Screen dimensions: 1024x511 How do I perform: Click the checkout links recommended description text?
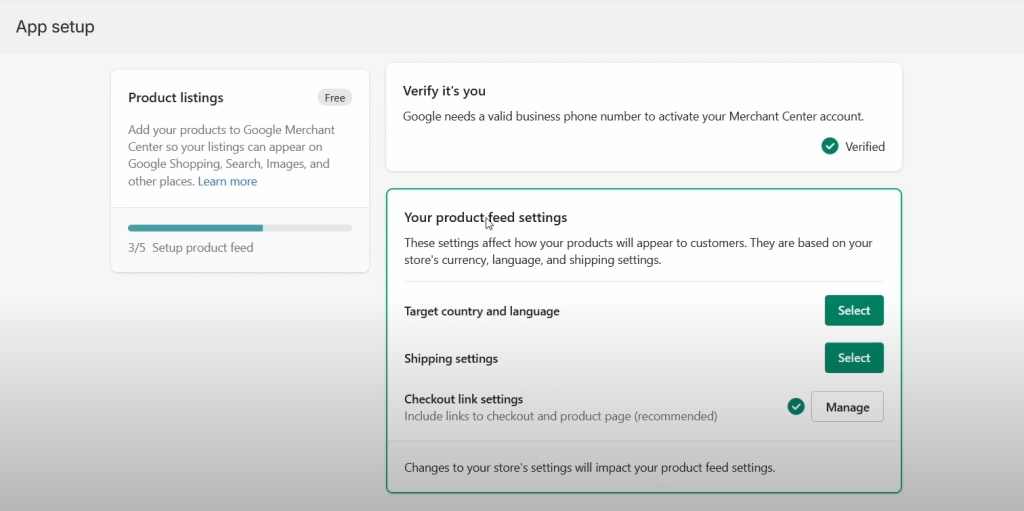(x=560, y=416)
